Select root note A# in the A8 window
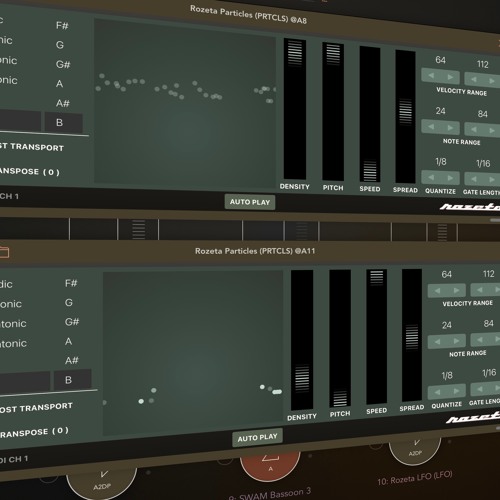The height and width of the screenshot is (500, 500). (63, 103)
